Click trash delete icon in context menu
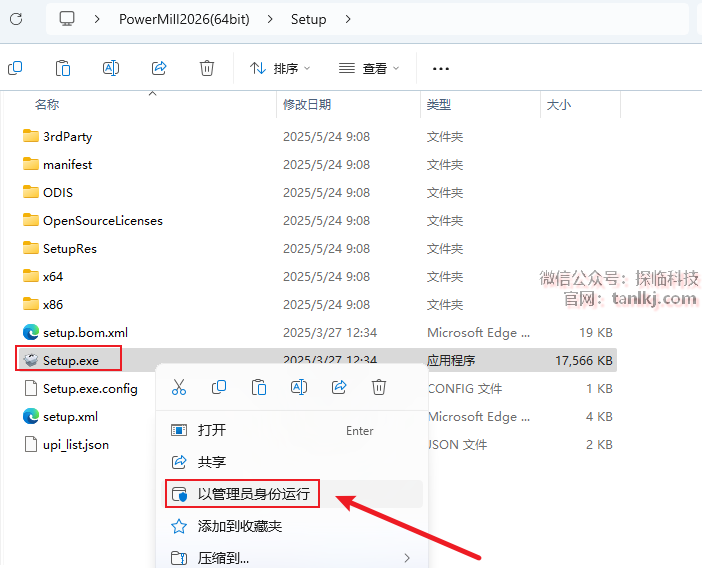Image resolution: width=702 pixels, height=568 pixels. 379,387
